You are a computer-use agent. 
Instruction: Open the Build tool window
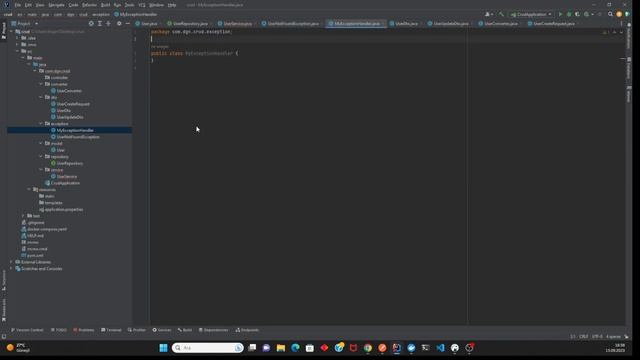pyautogui.click(x=185, y=330)
